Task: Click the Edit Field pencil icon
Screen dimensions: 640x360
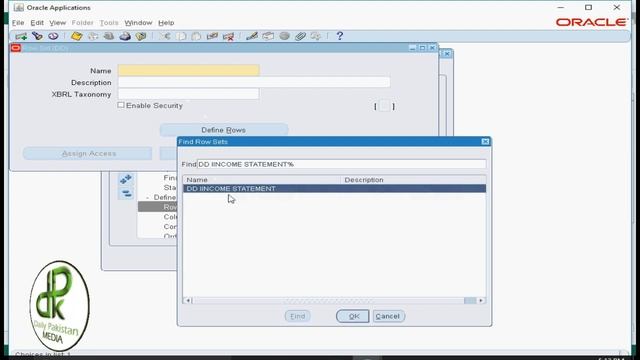Action: (x=252, y=36)
